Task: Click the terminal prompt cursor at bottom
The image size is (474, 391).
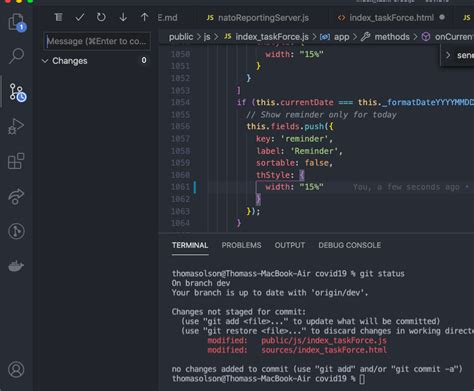Action: coord(362,379)
